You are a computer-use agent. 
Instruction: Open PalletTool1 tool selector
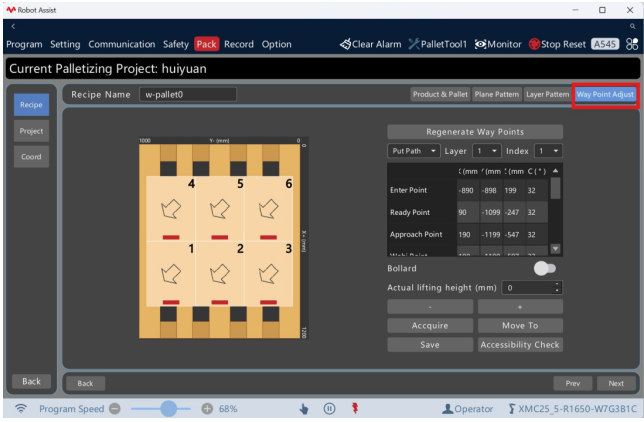point(437,44)
